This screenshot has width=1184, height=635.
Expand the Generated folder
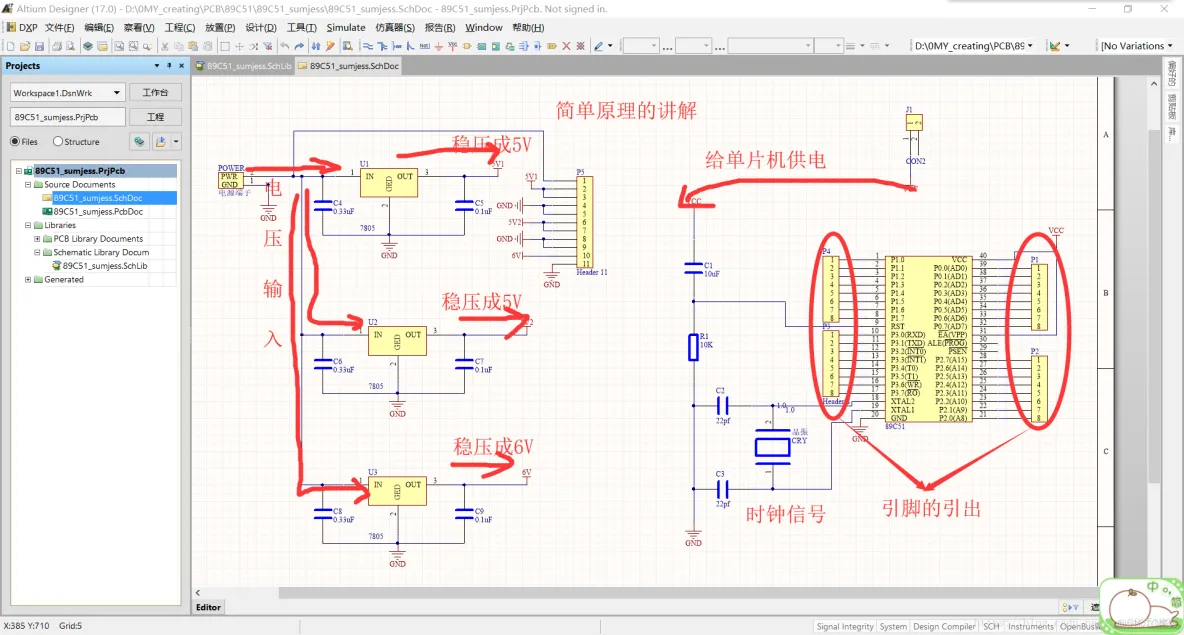click(x=28, y=279)
